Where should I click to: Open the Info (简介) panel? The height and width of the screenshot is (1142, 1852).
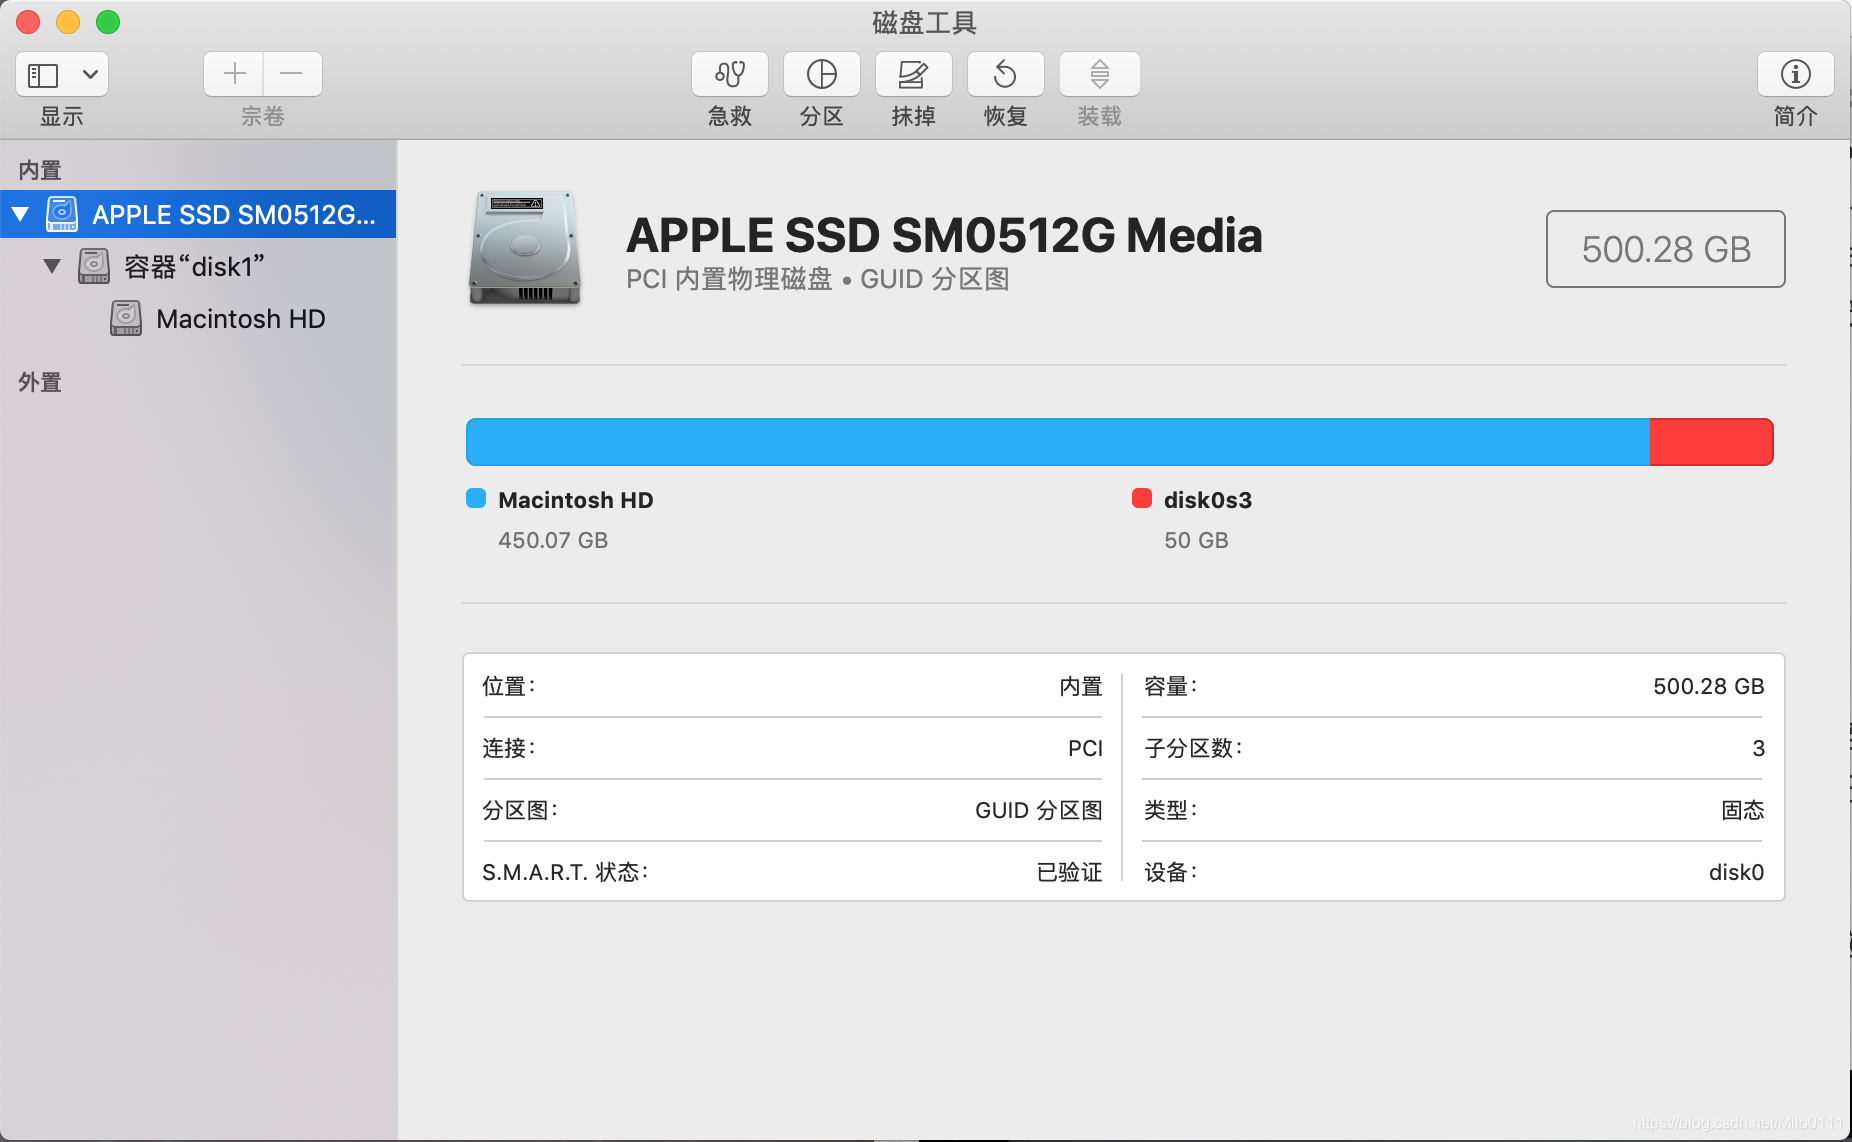pyautogui.click(x=1796, y=74)
